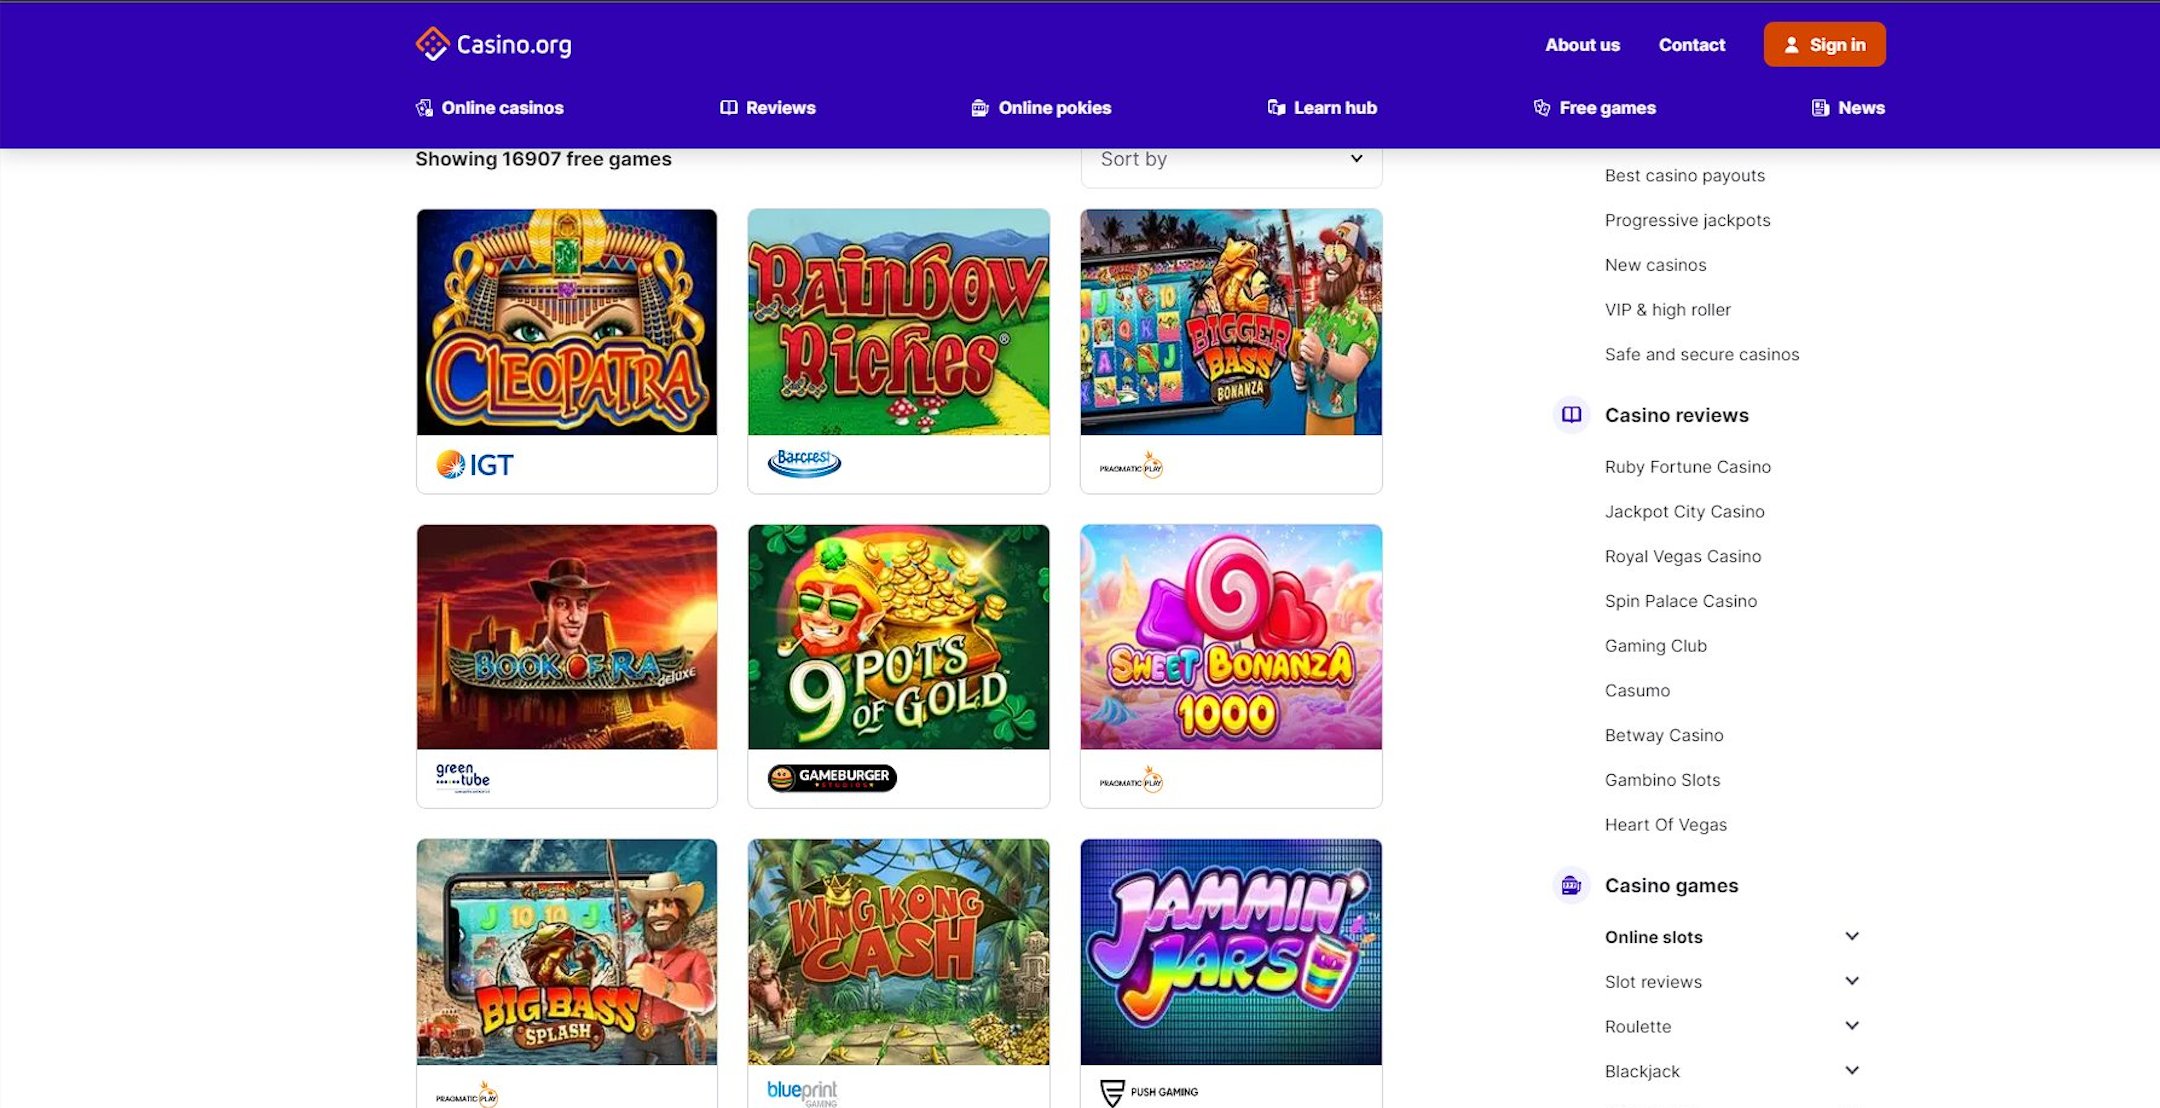
Task: Open Book of Ra deluxe thumbnail
Action: [567, 637]
